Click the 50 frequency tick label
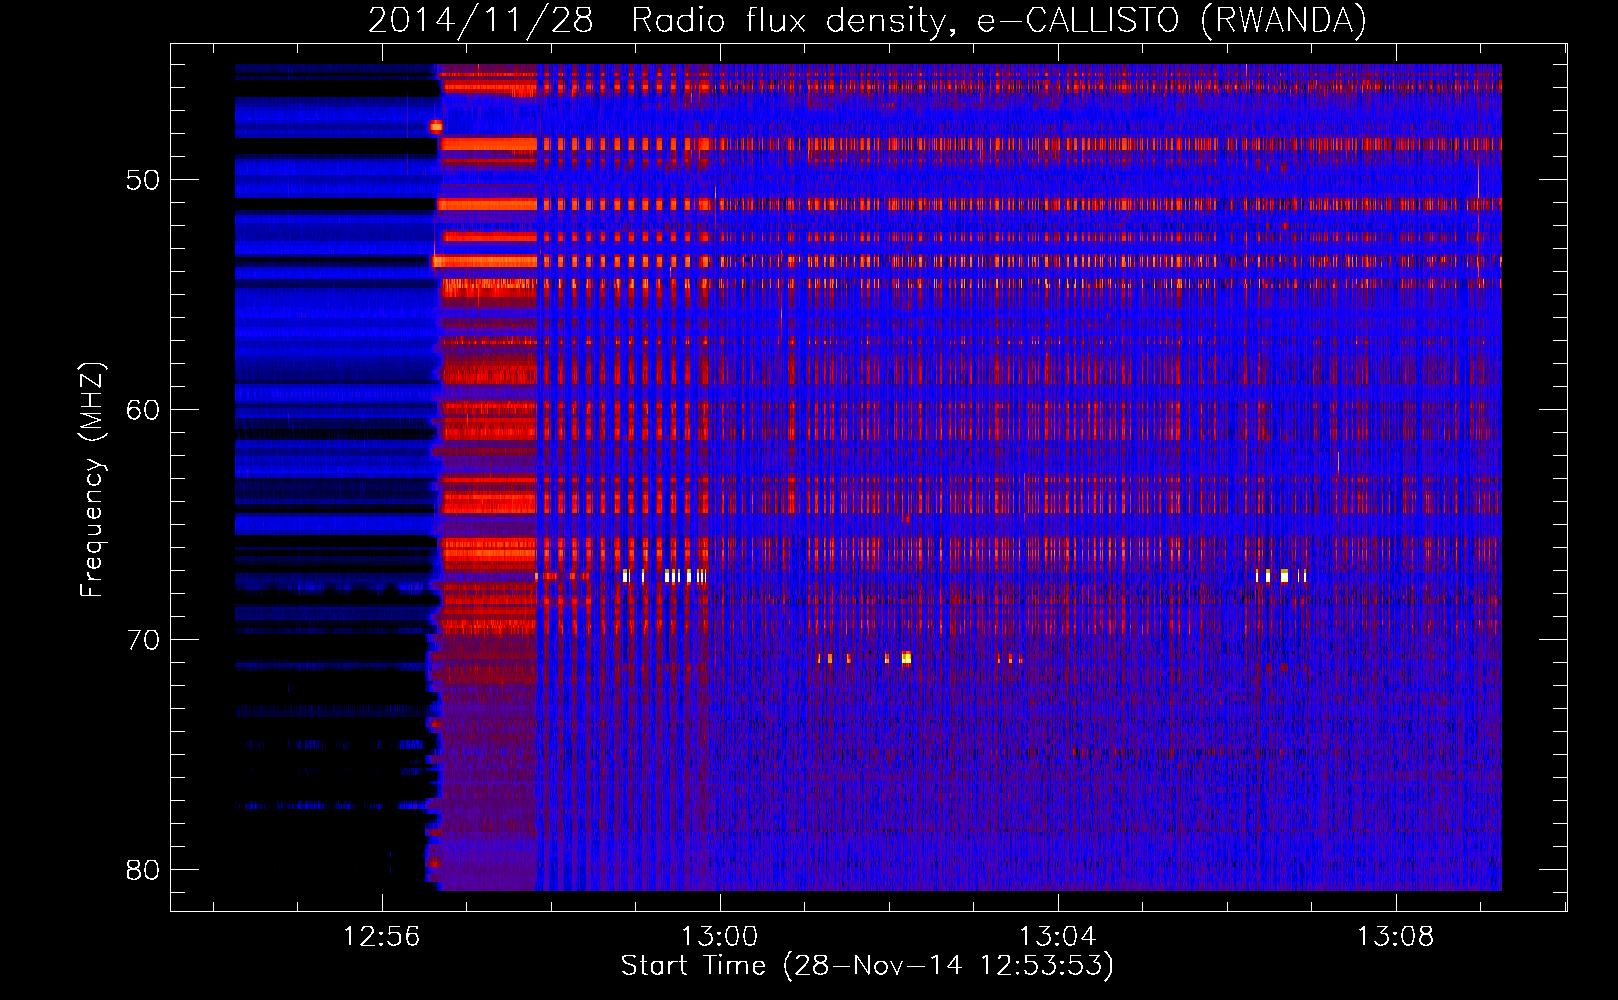This screenshot has width=1618, height=1000. click(143, 181)
